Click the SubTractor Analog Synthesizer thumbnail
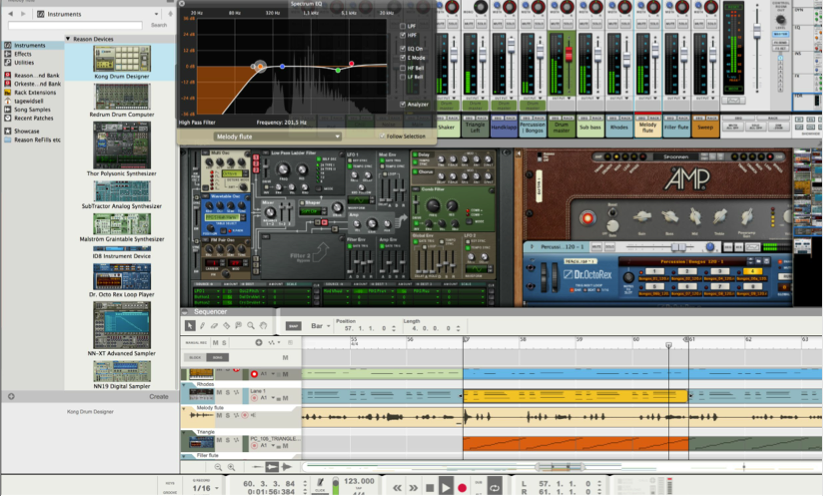 (x=122, y=191)
